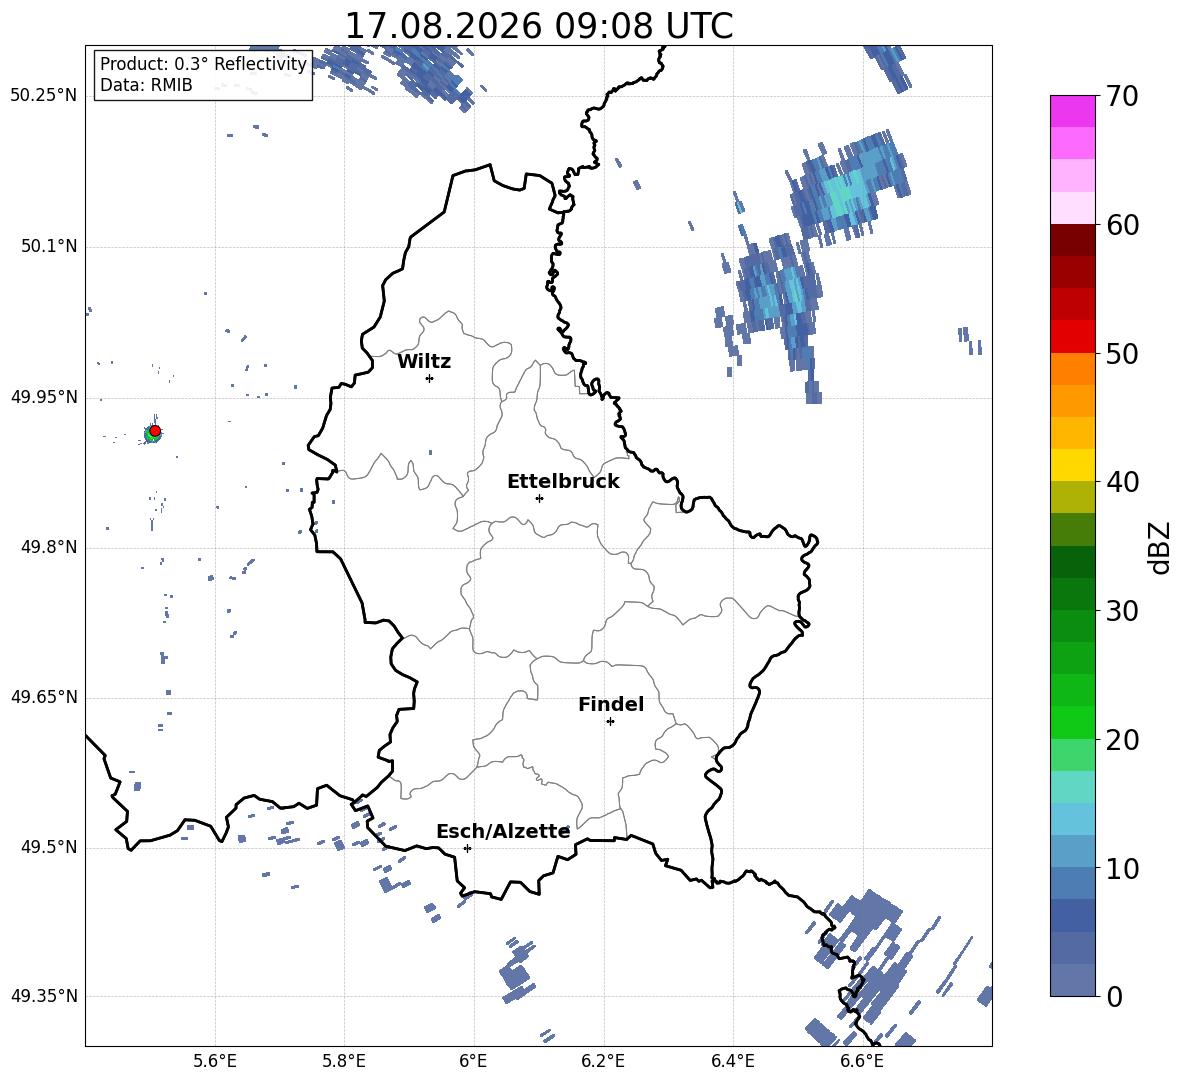
Task: Click the Findel station cross marker
Action: pyautogui.click(x=610, y=722)
